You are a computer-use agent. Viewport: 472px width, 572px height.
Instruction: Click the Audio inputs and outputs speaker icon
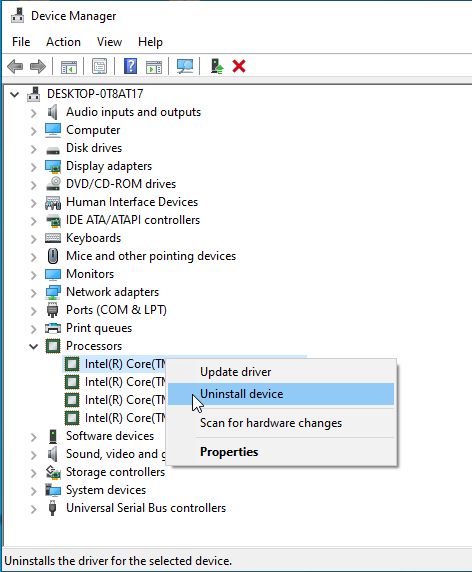pos(53,112)
